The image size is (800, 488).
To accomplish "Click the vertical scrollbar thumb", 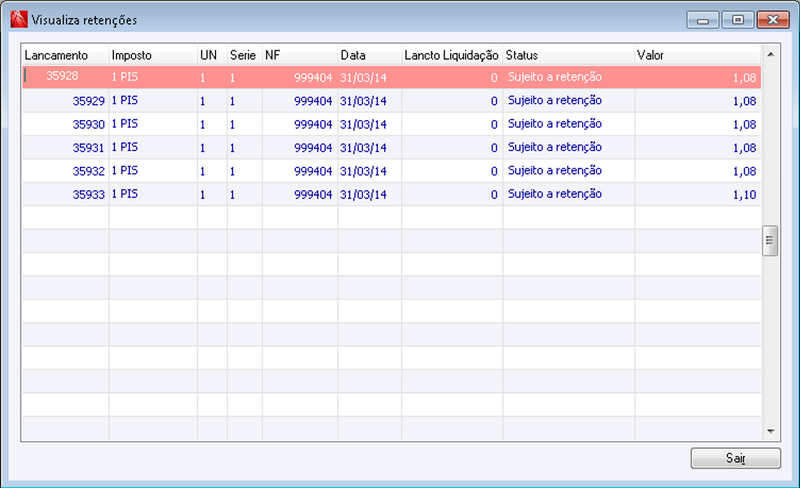I will click(x=770, y=240).
